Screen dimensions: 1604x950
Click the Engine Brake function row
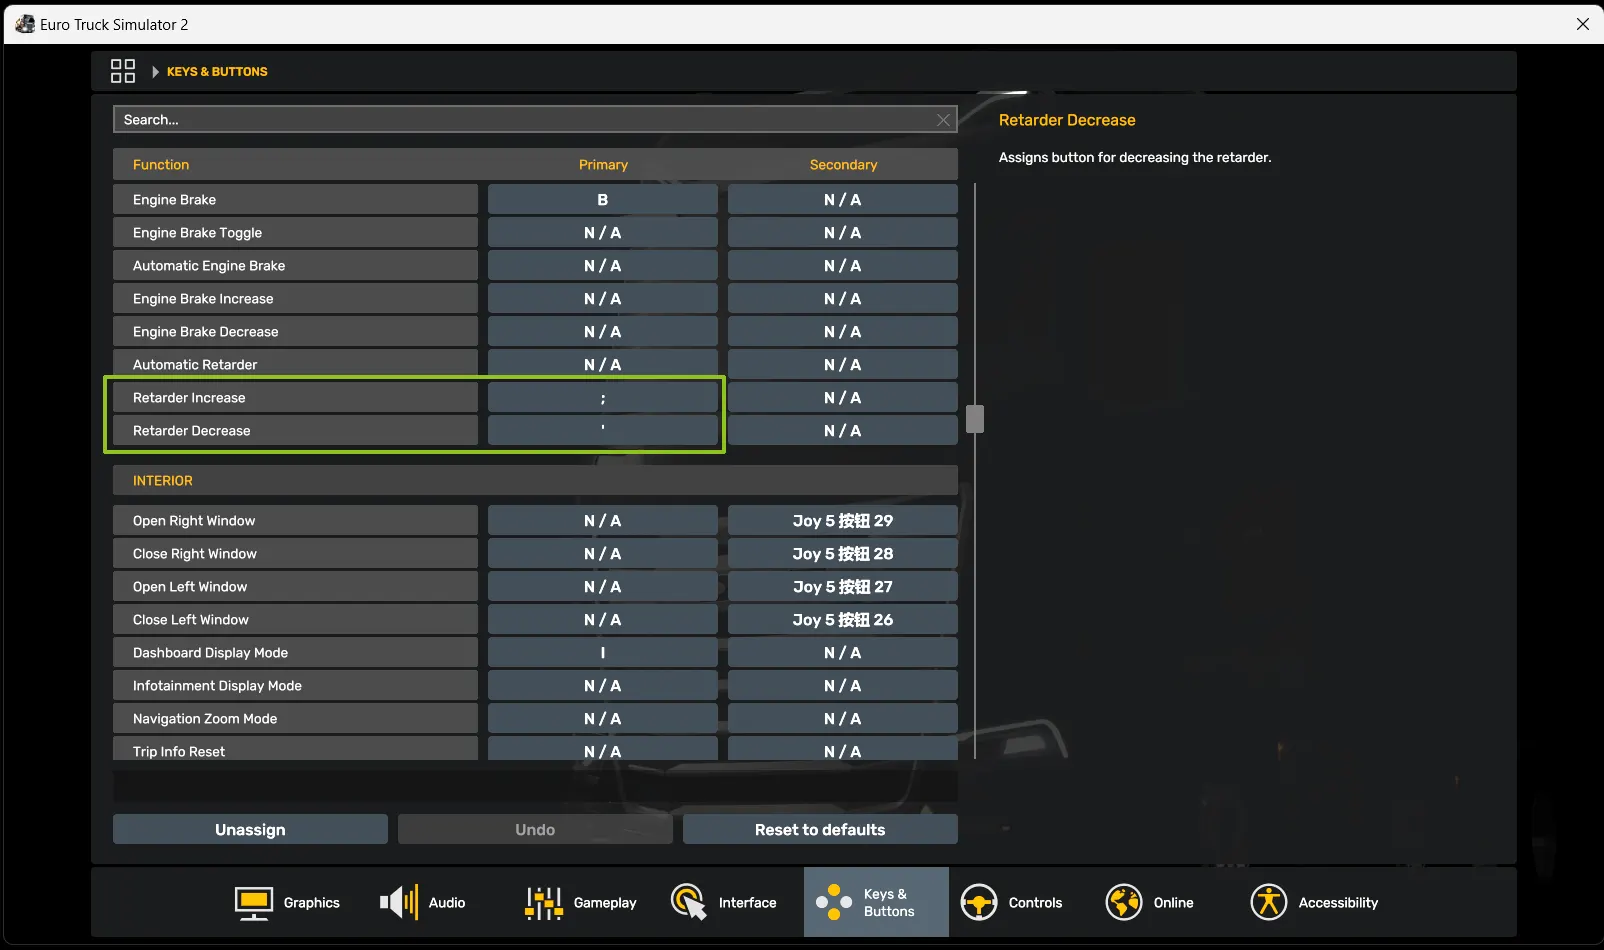295,199
